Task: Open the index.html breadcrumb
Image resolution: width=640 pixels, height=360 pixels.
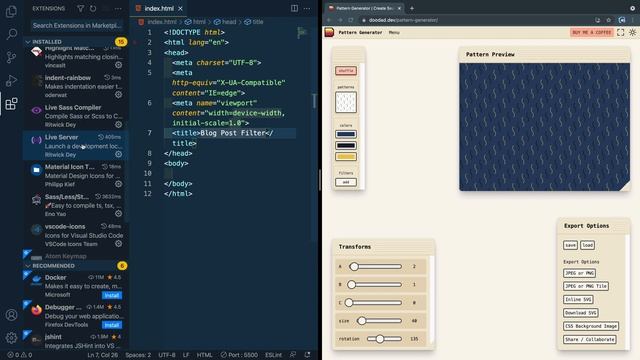Action: tap(158, 22)
